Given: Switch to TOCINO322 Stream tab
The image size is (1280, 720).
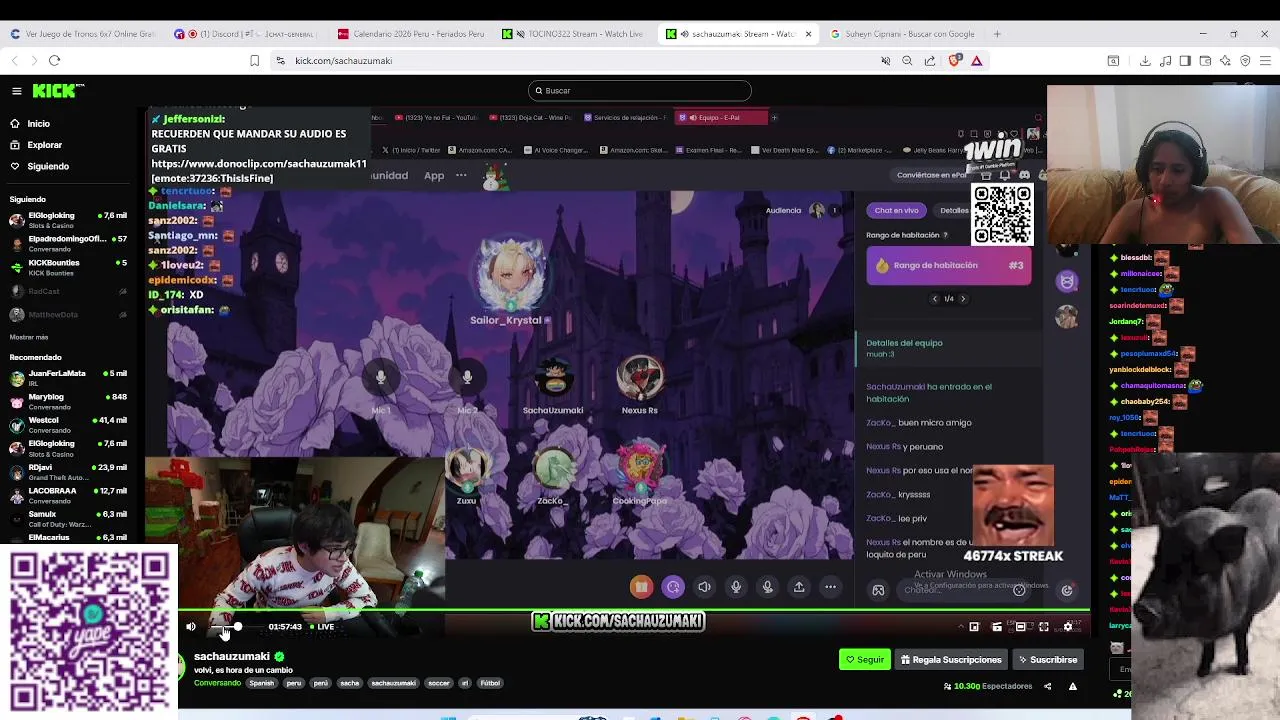Looking at the screenshot, I should pyautogui.click(x=575, y=34).
